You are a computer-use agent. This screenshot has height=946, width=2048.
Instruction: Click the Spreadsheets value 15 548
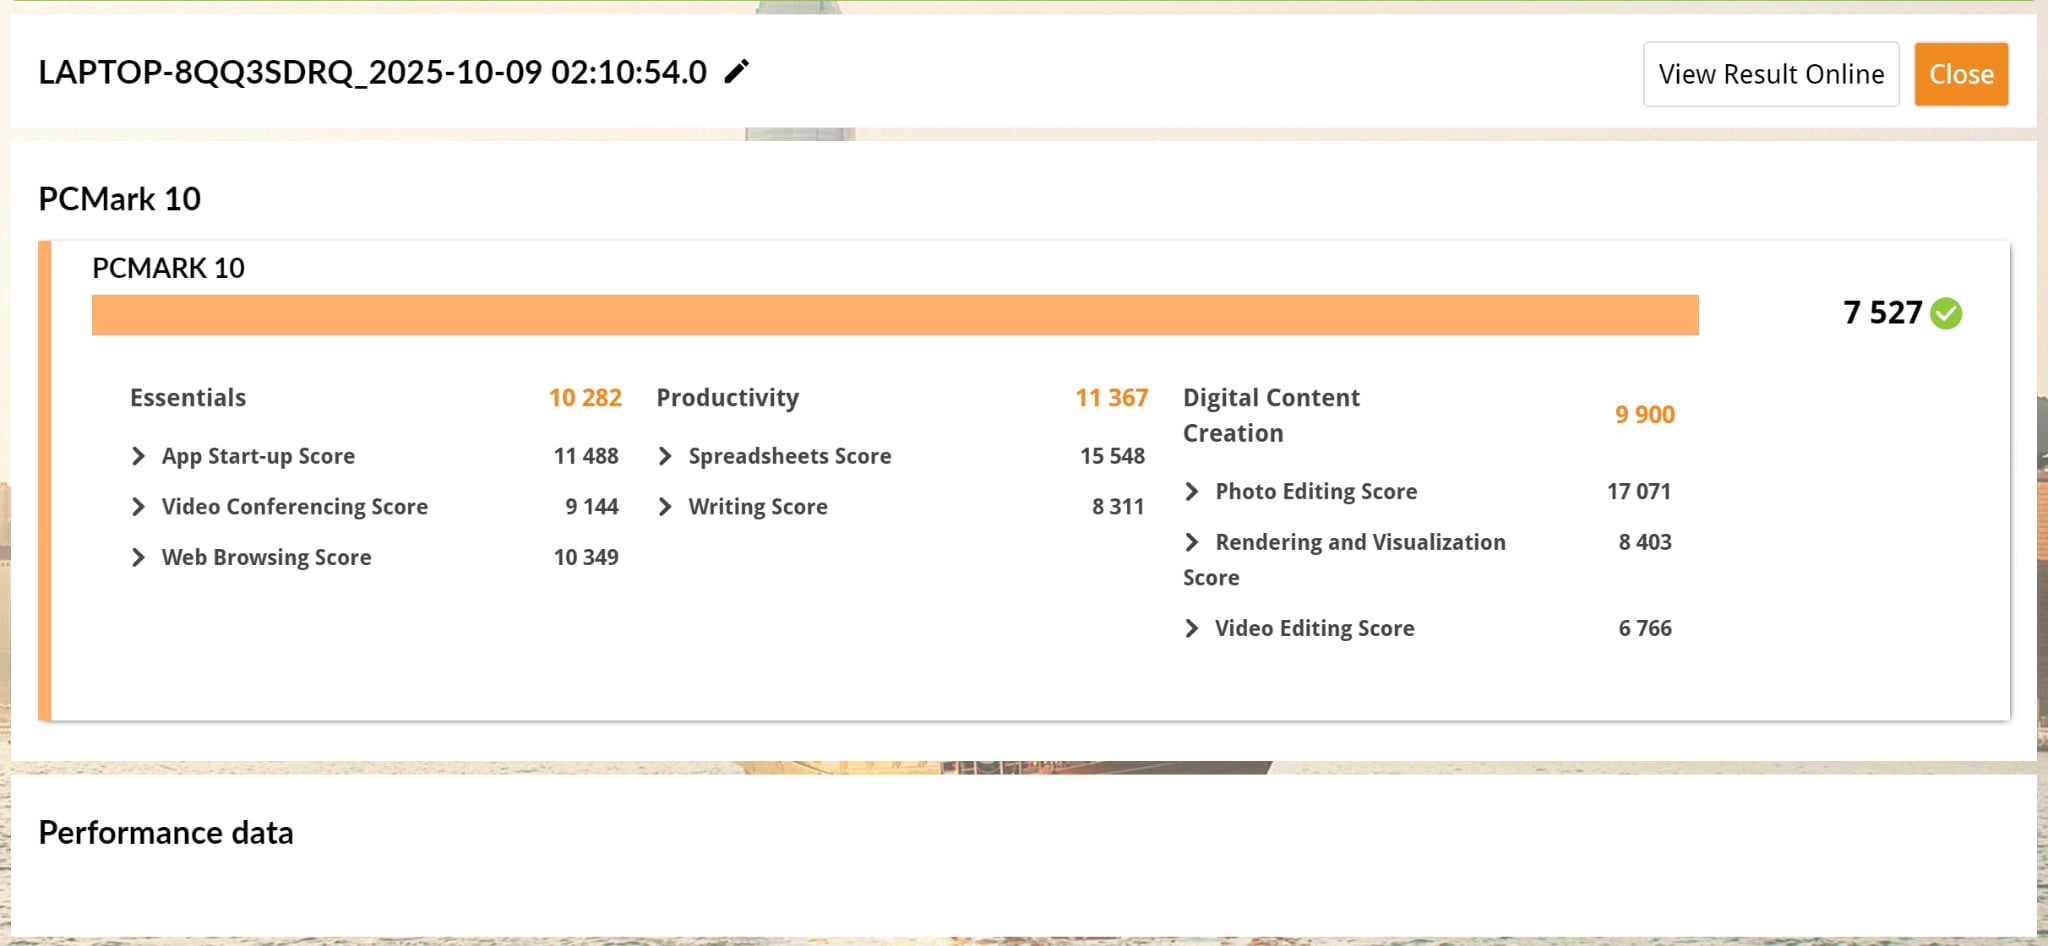(1112, 456)
